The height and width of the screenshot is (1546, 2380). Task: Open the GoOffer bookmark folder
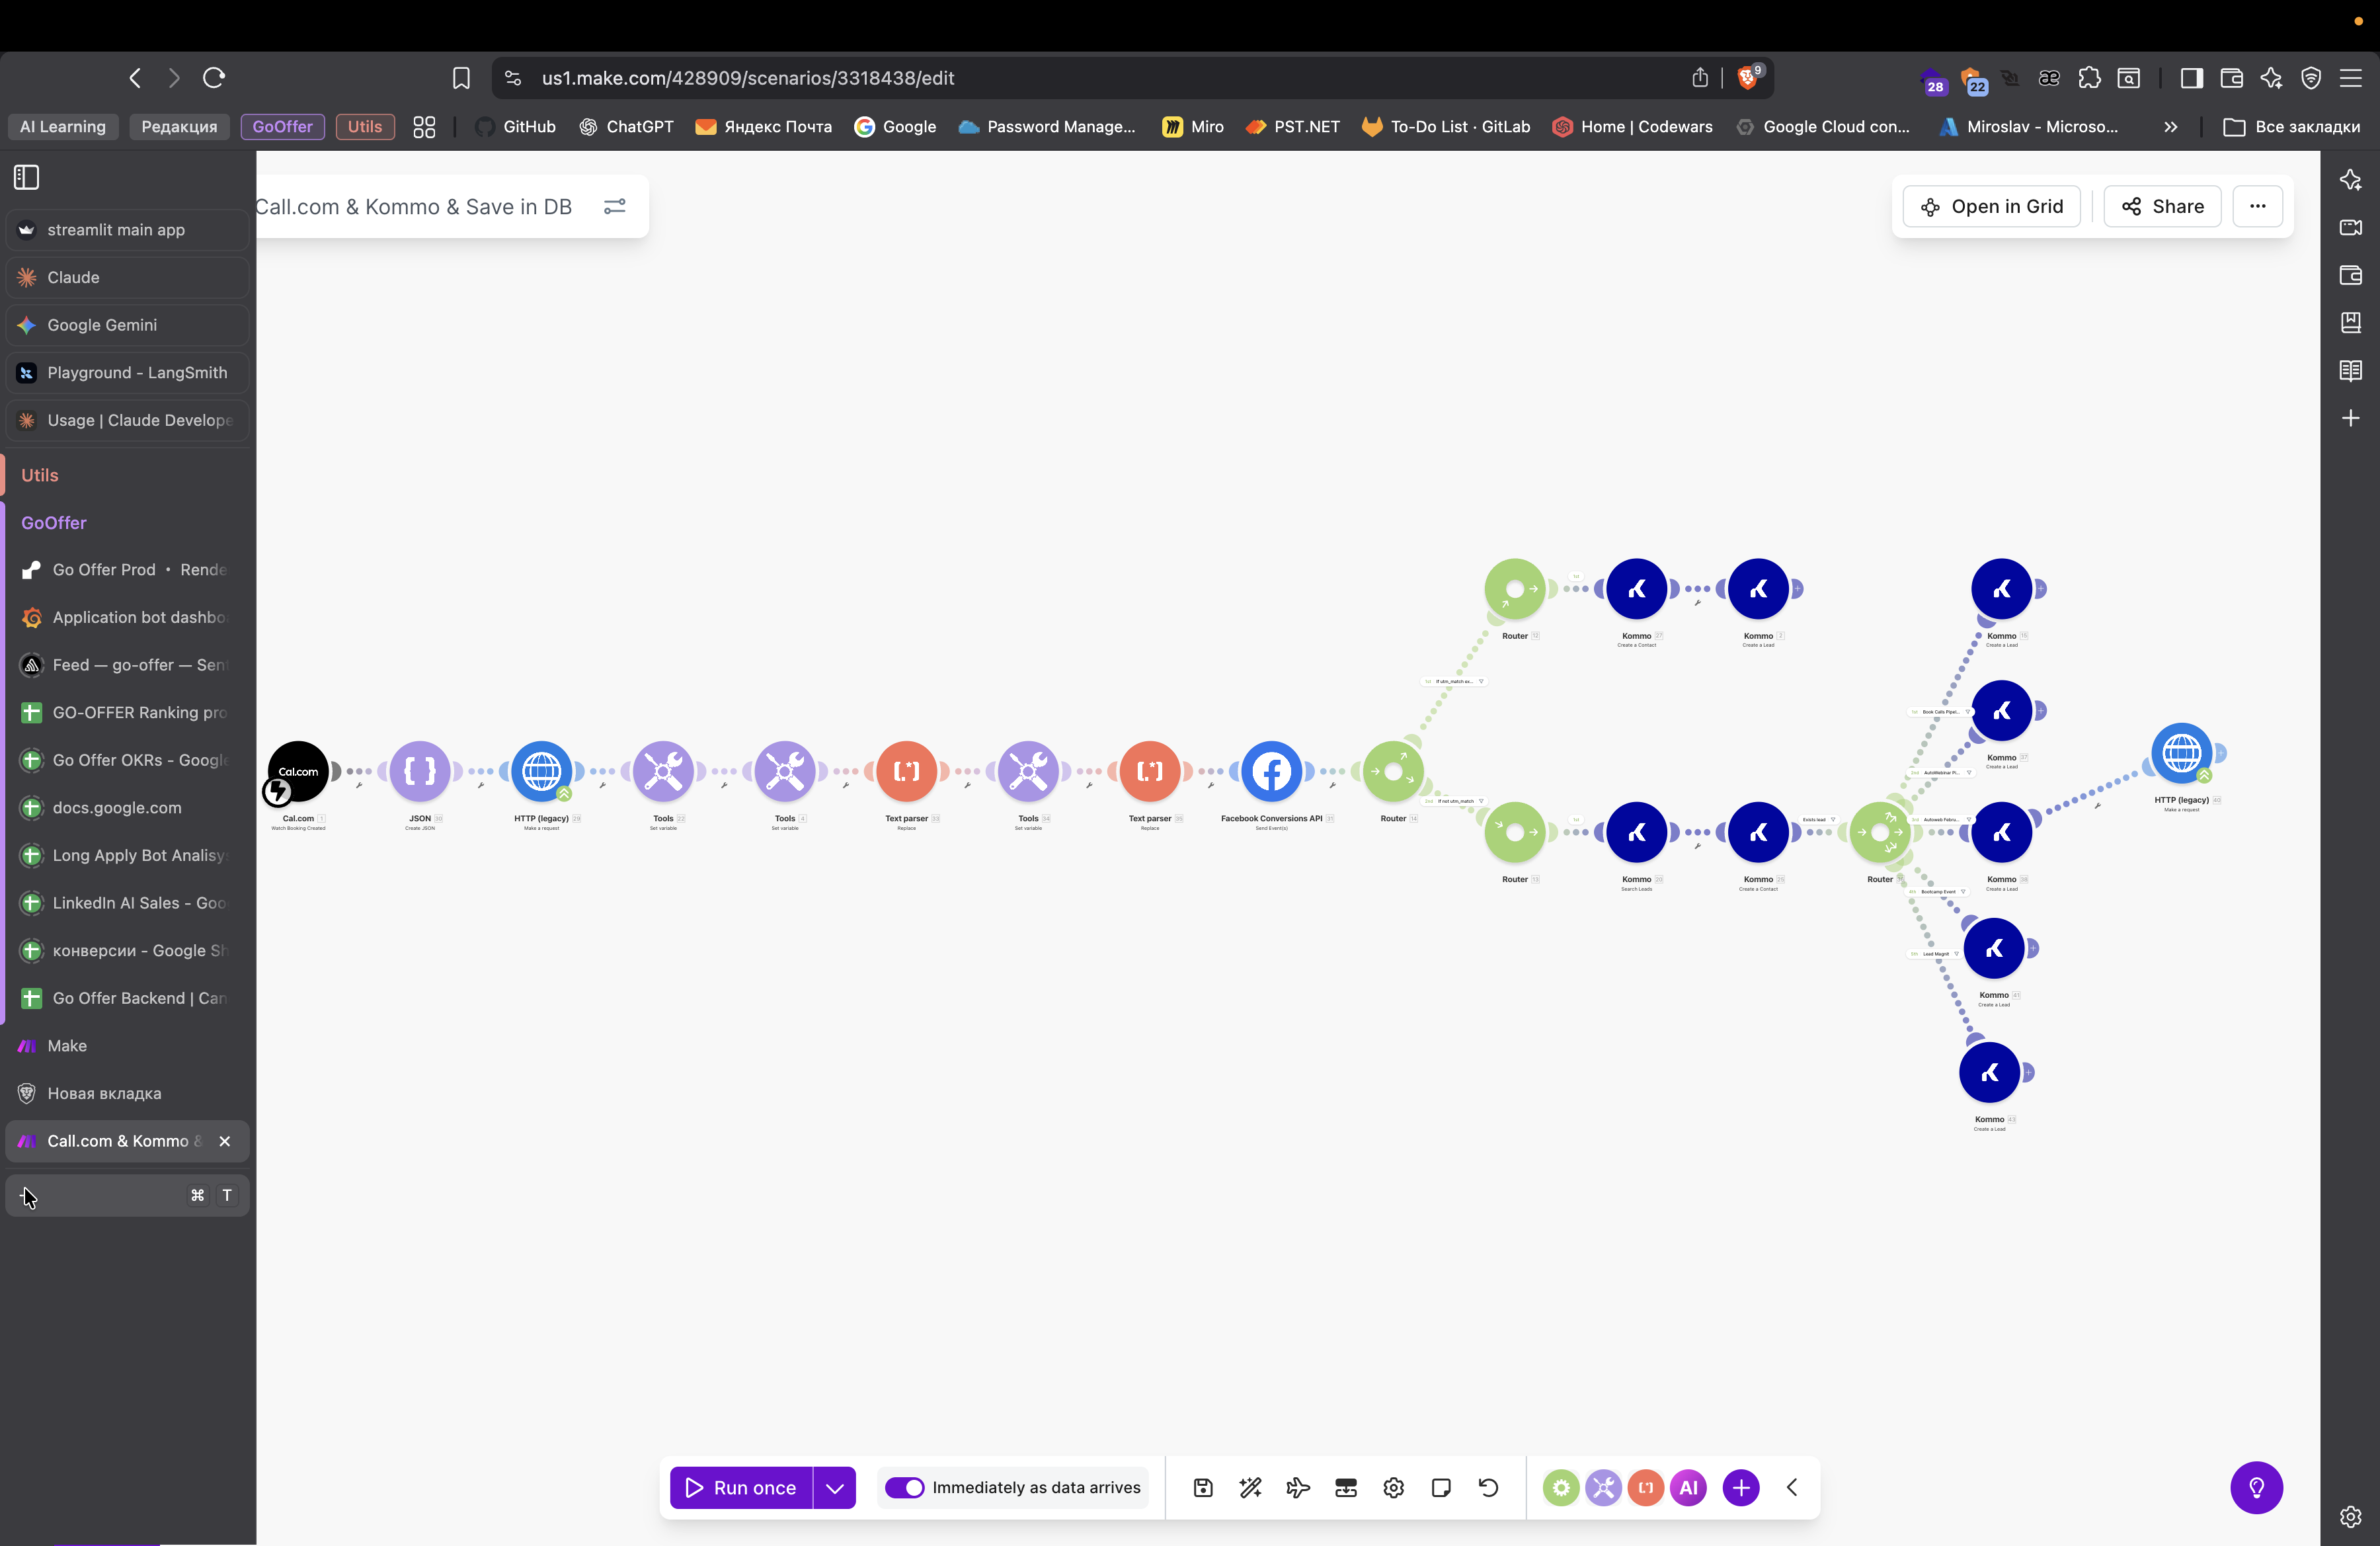pos(282,126)
